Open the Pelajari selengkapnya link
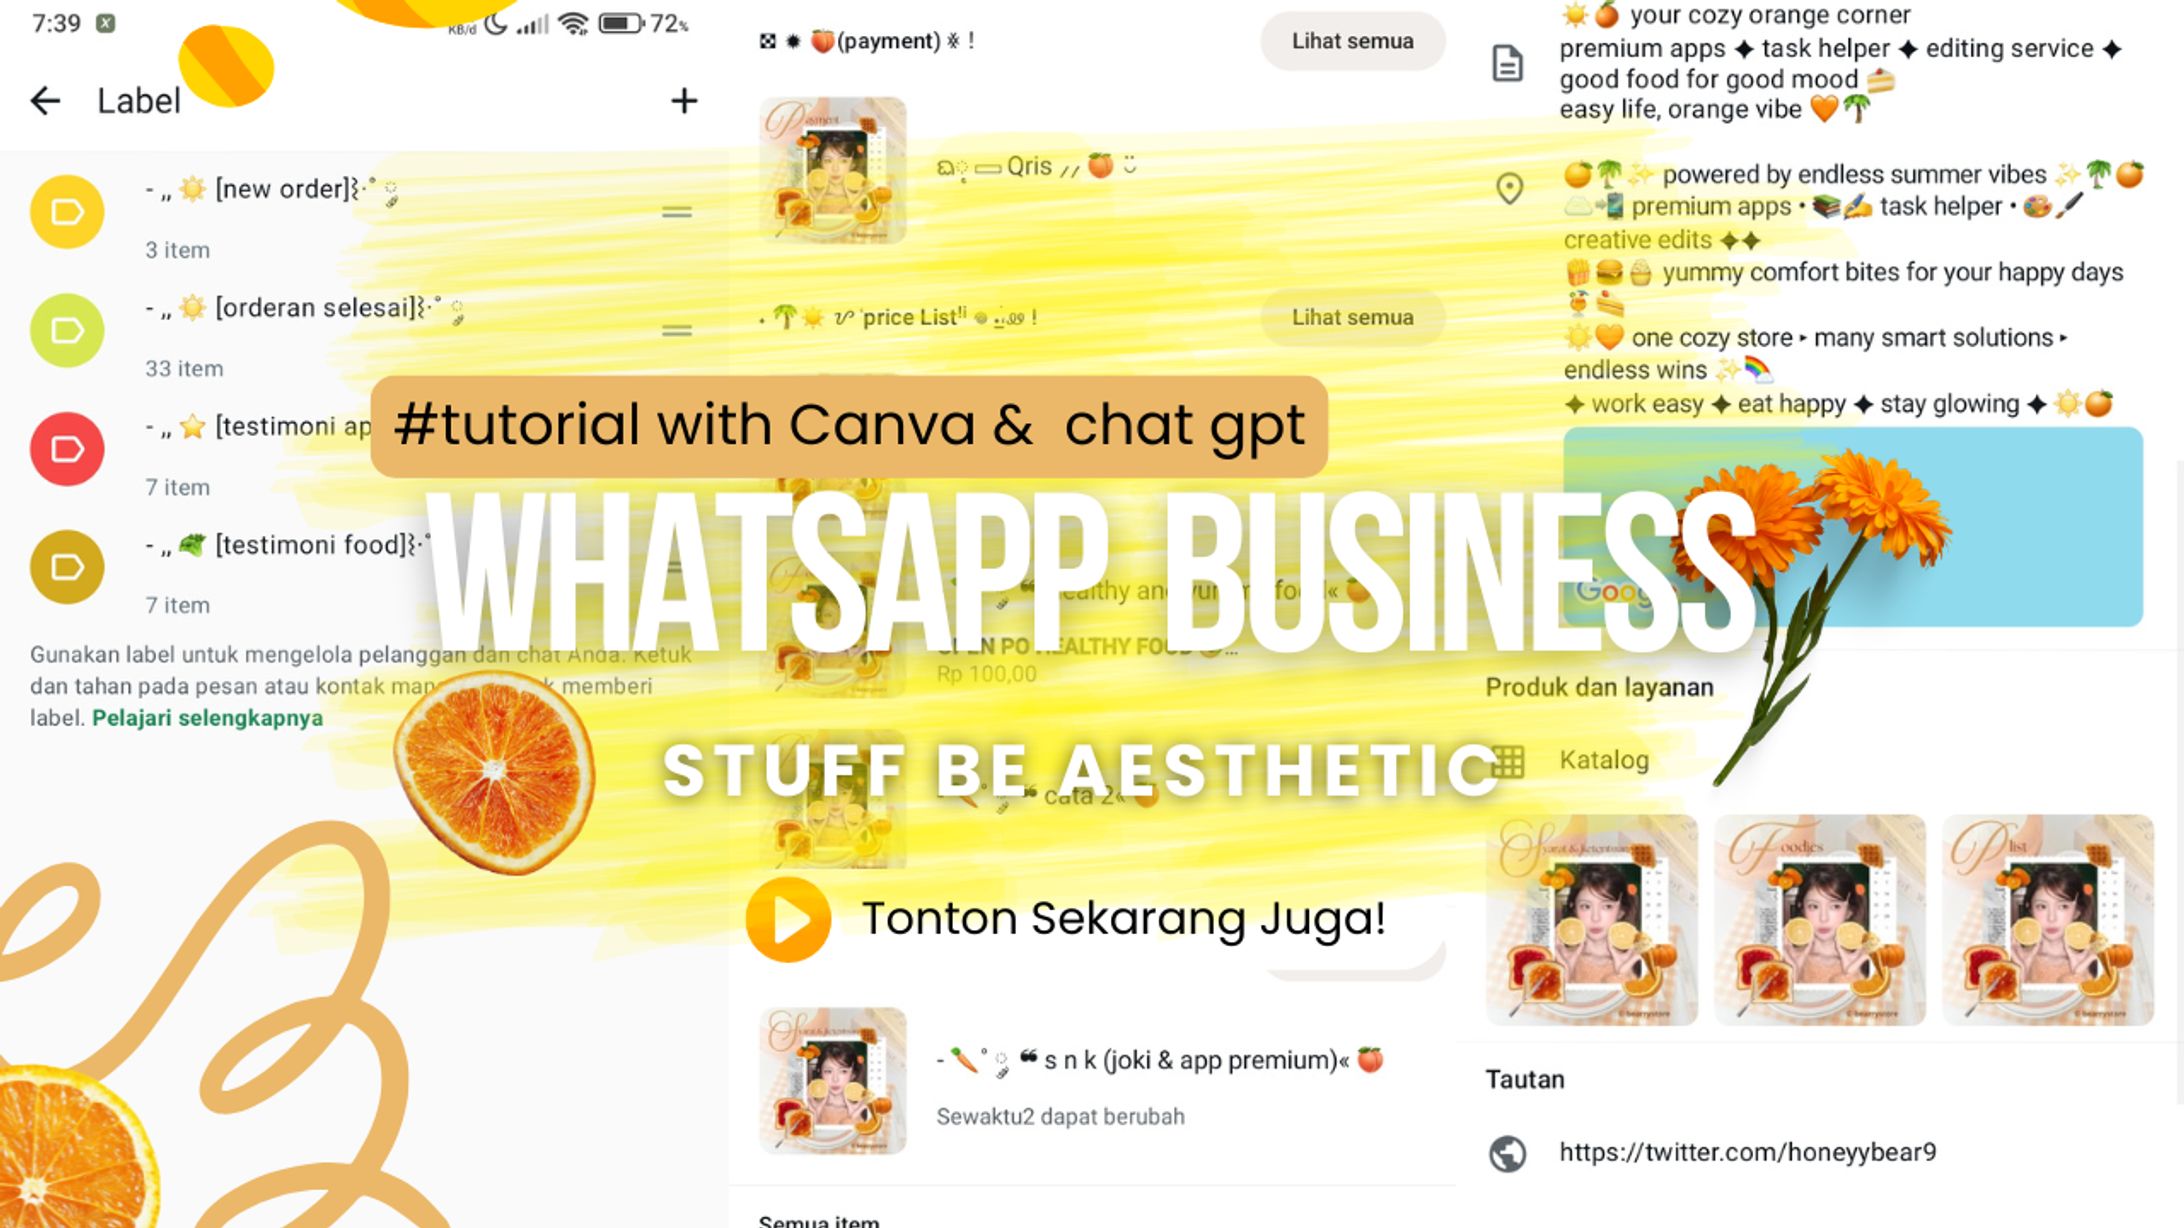Screen dimensions: 2184x1228 [207, 718]
